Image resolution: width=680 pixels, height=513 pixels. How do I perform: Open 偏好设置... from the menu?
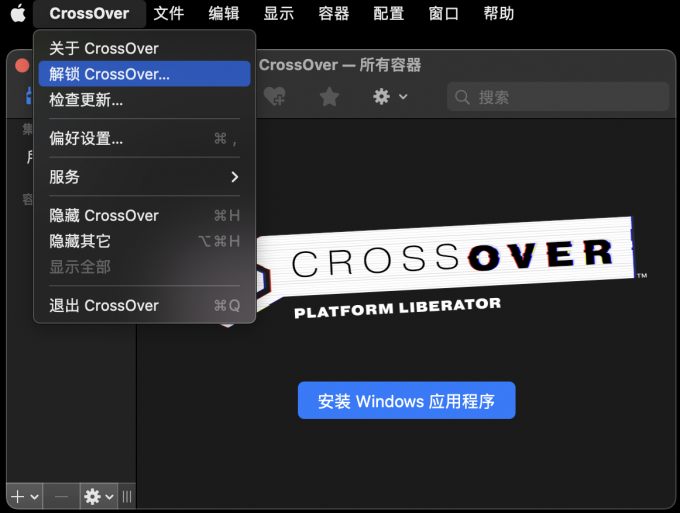144,138
